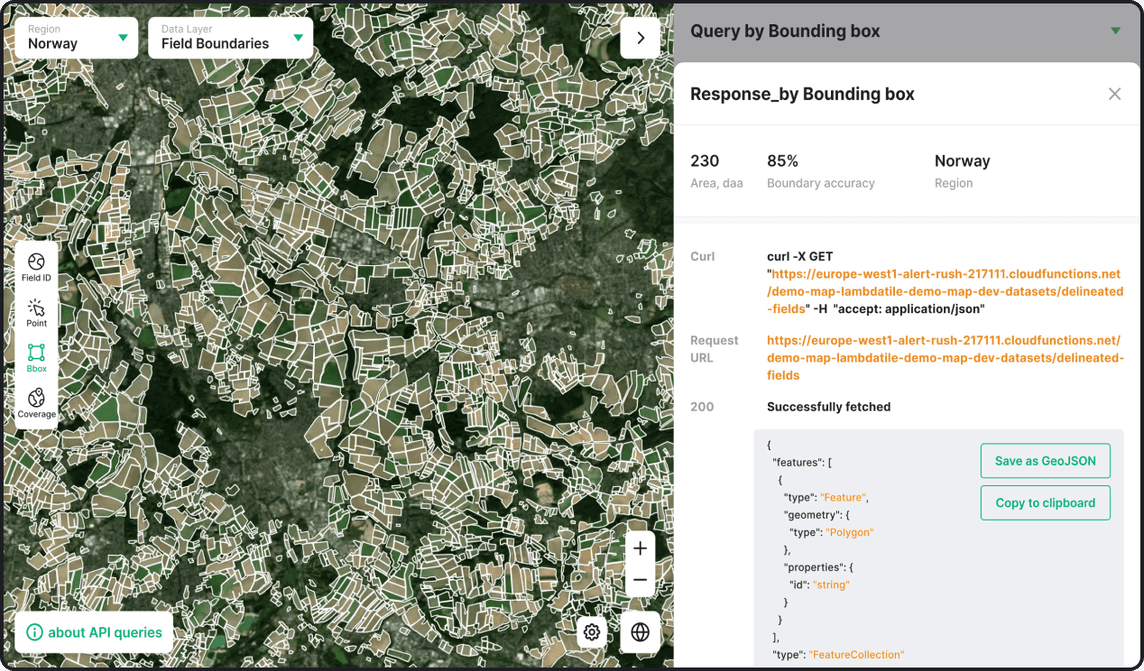Open the Curl command URL link
The height and width of the screenshot is (671, 1144).
[946, 292]
